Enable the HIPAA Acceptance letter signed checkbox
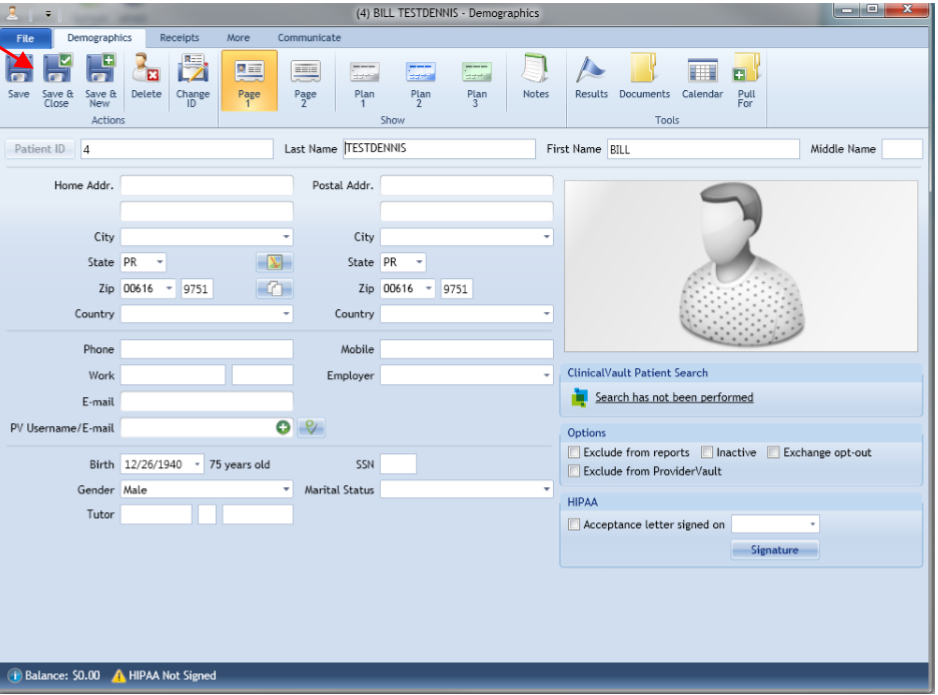The image size is (938, 695). pos(574,525)
